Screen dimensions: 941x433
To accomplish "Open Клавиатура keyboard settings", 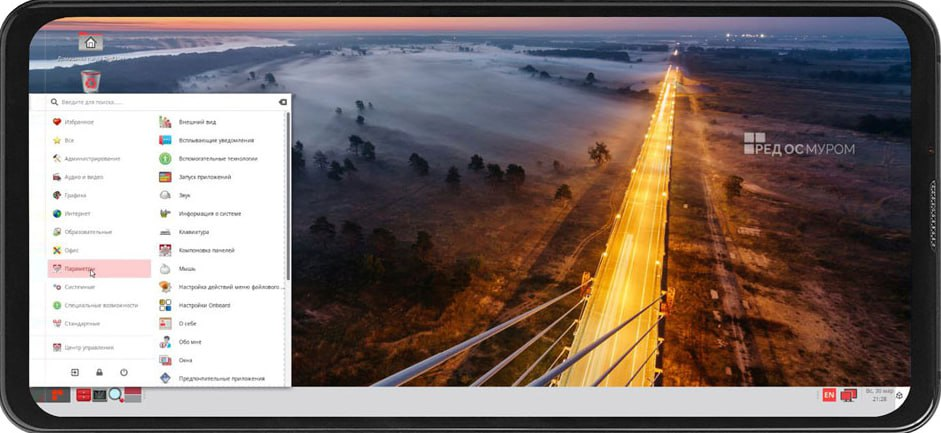I will click(x=221, y=232).
